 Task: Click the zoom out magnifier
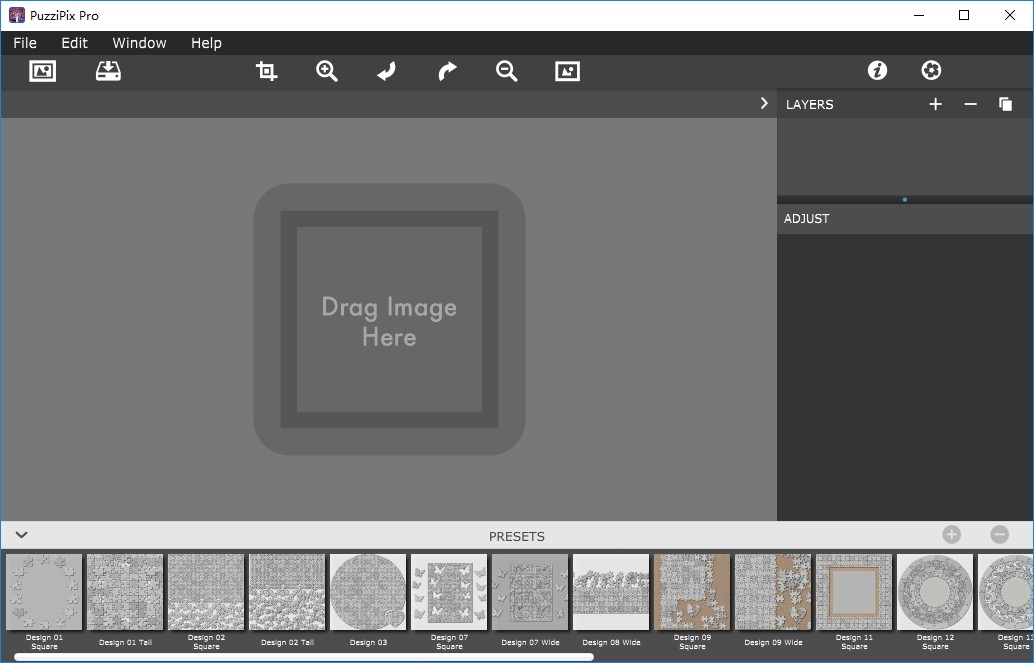[506, 71]
